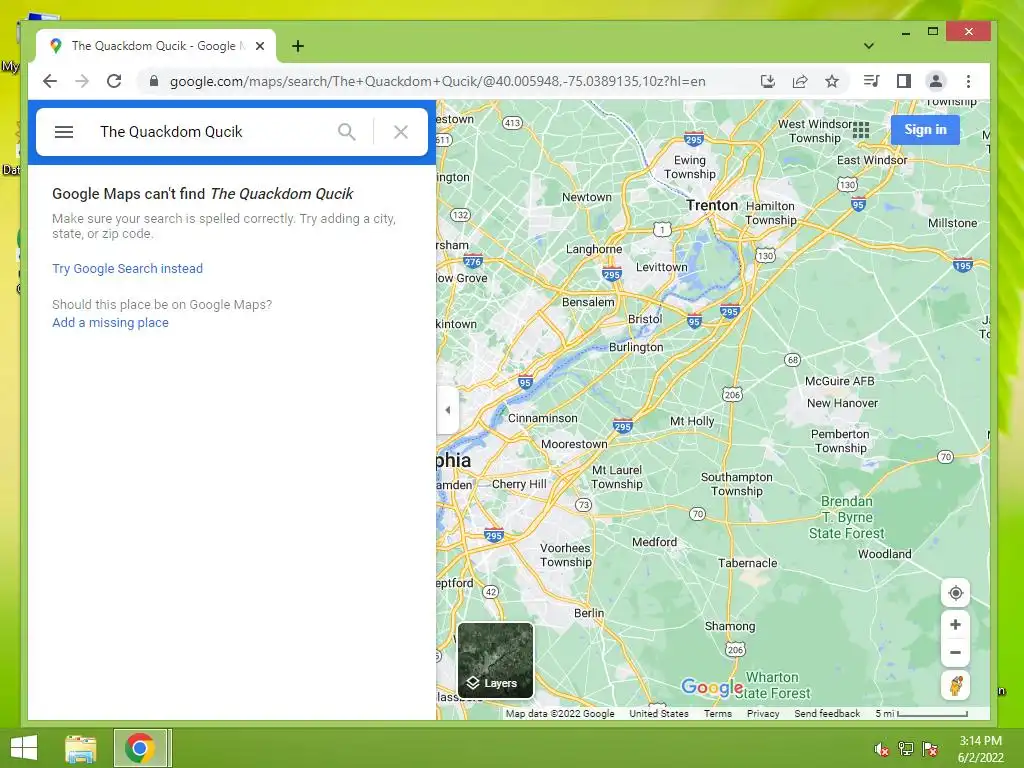This screenshot has height=768, width=1024.
Task: Open the Google Maps hamburger menu
Action: coord(63,132)
